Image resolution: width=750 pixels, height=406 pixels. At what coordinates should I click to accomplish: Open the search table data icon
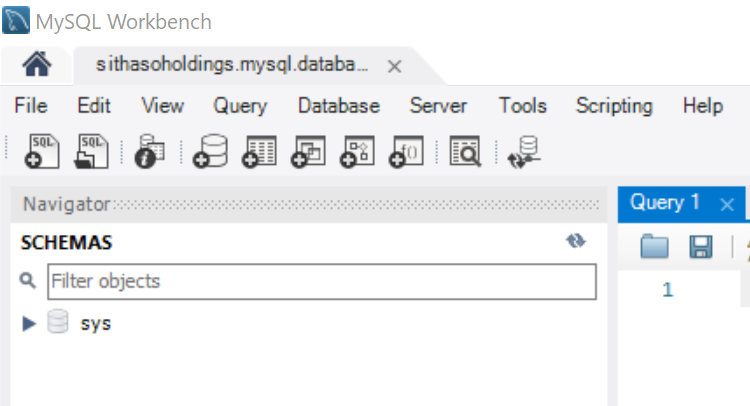(x=465, y=151)
